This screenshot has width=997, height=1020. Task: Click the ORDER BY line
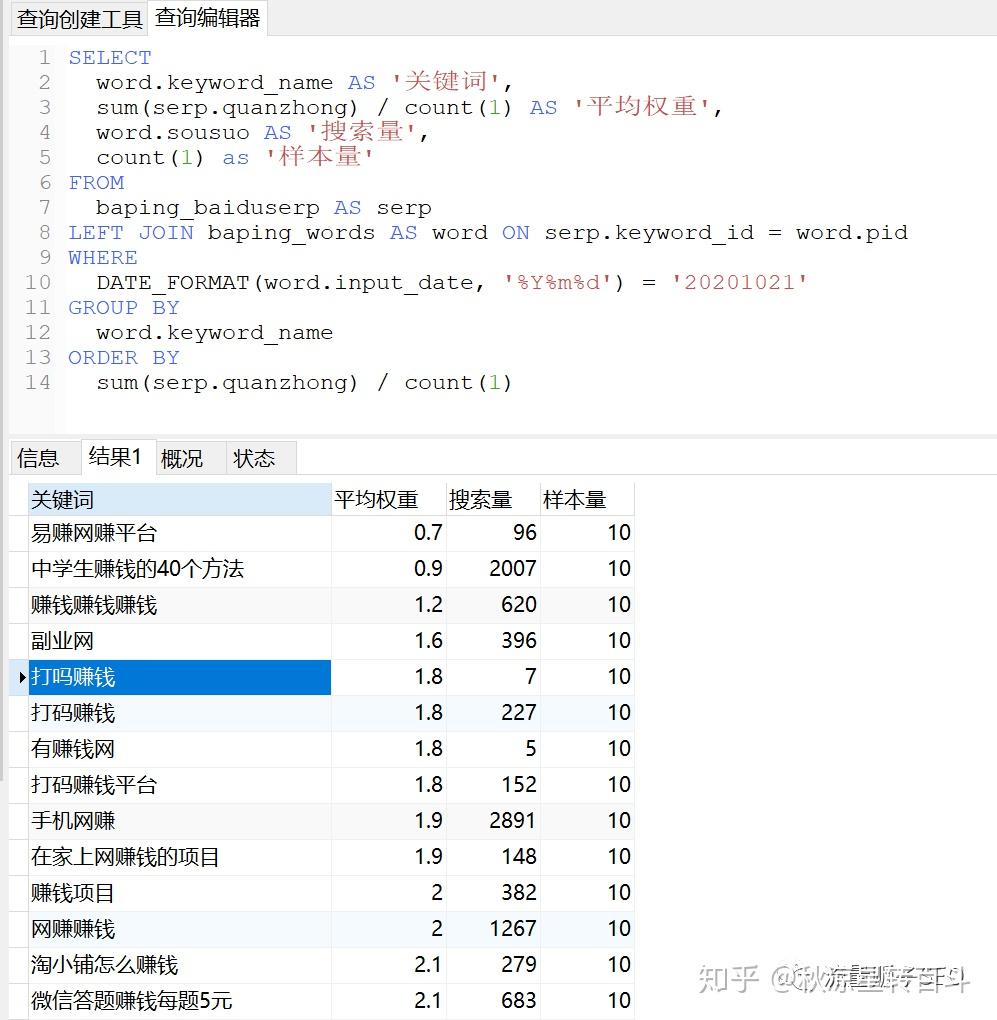124,358
